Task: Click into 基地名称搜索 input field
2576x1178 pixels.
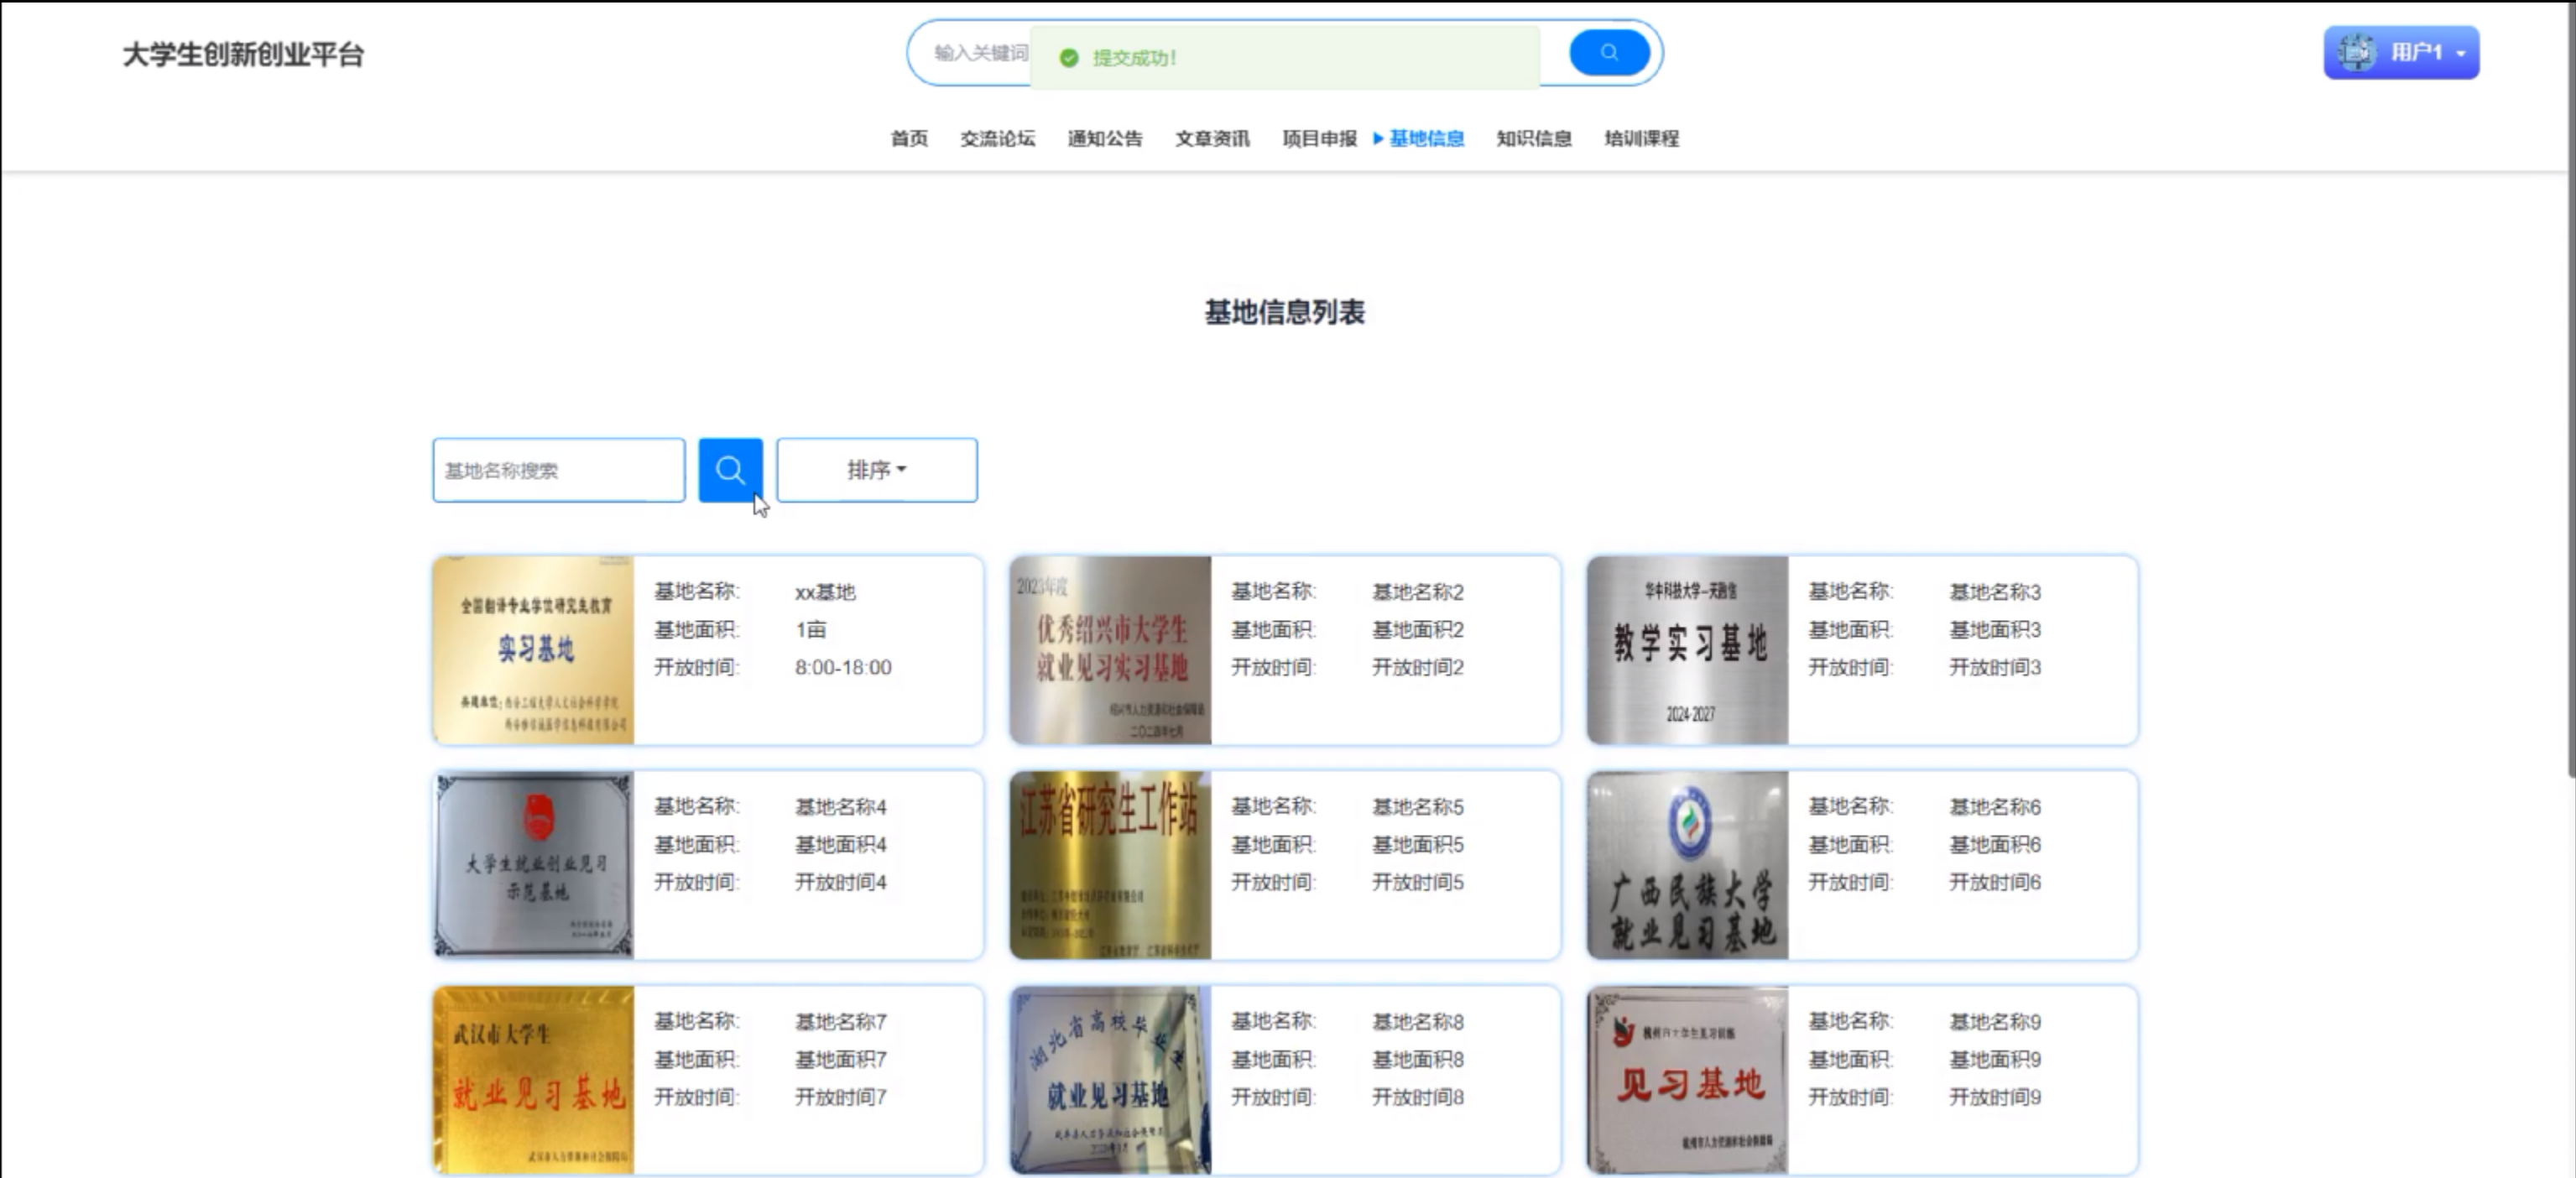Action: (558, 469)
